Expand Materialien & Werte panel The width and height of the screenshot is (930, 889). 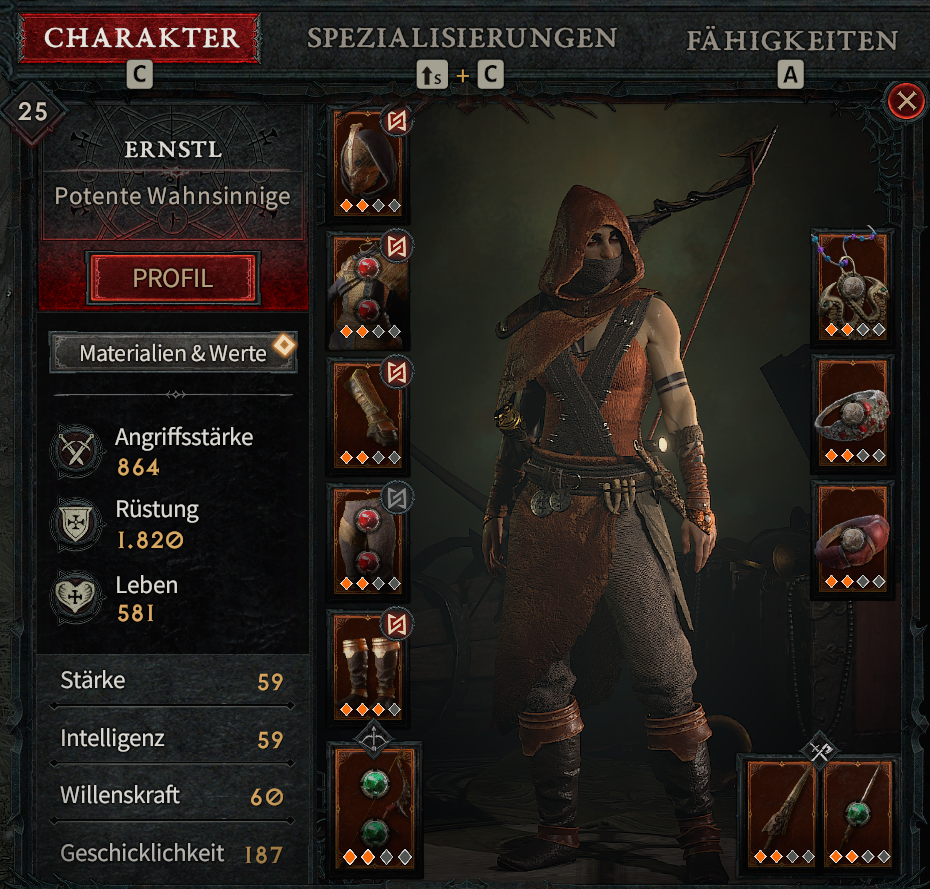(x=173, y=353)
